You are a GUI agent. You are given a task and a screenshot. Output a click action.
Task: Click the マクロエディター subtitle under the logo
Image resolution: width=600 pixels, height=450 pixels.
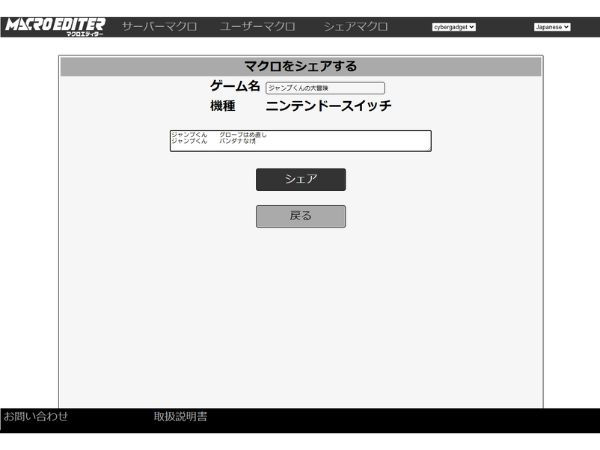click(x=84, y=34)
